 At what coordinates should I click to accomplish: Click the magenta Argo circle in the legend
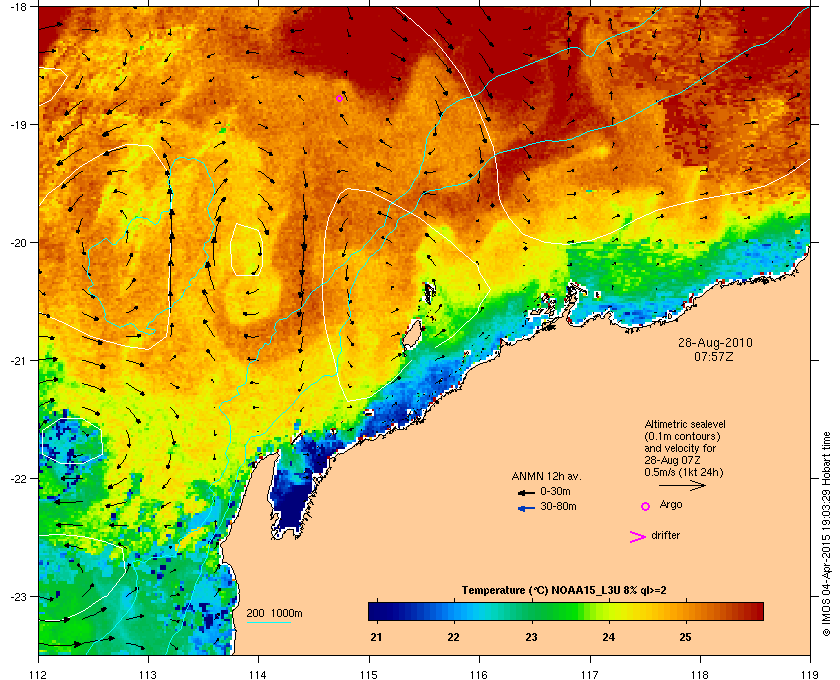click(646, 506)
